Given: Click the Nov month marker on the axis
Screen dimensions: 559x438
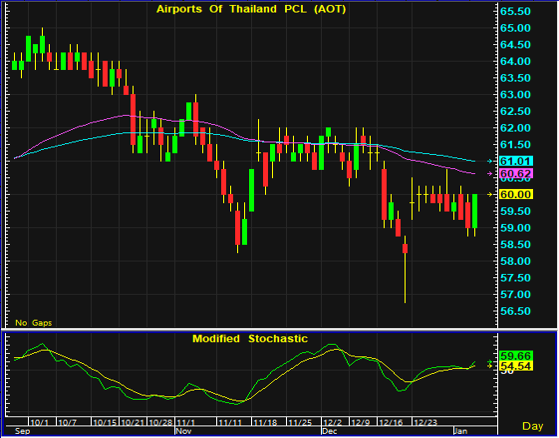Looking at the screenshot, I should point(185,431).
